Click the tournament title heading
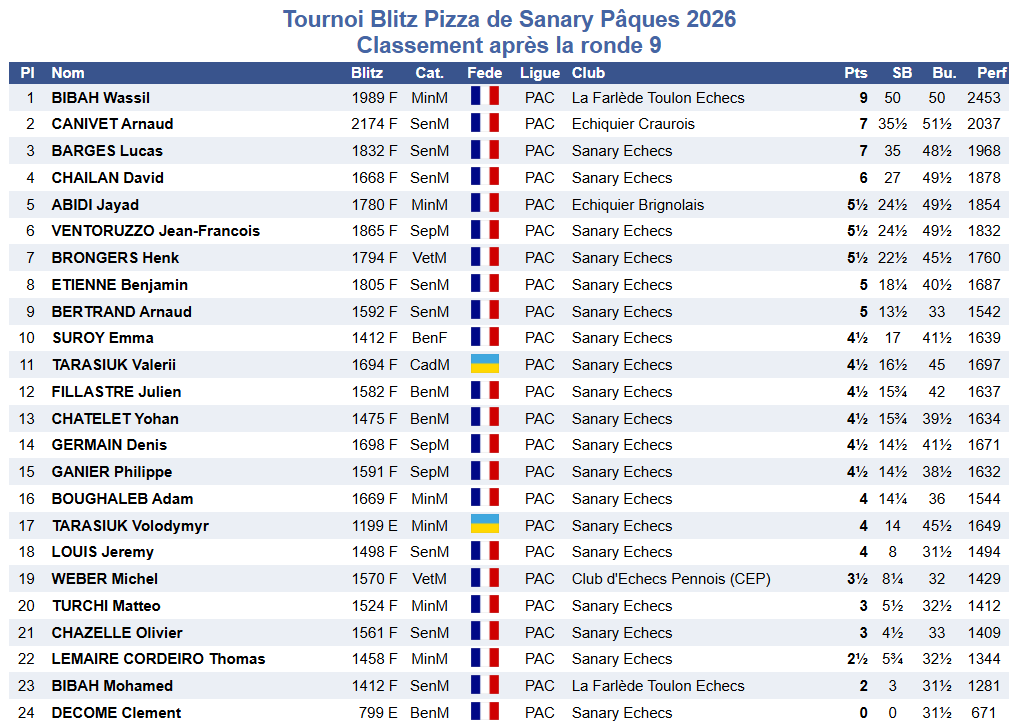 [509, 20]
